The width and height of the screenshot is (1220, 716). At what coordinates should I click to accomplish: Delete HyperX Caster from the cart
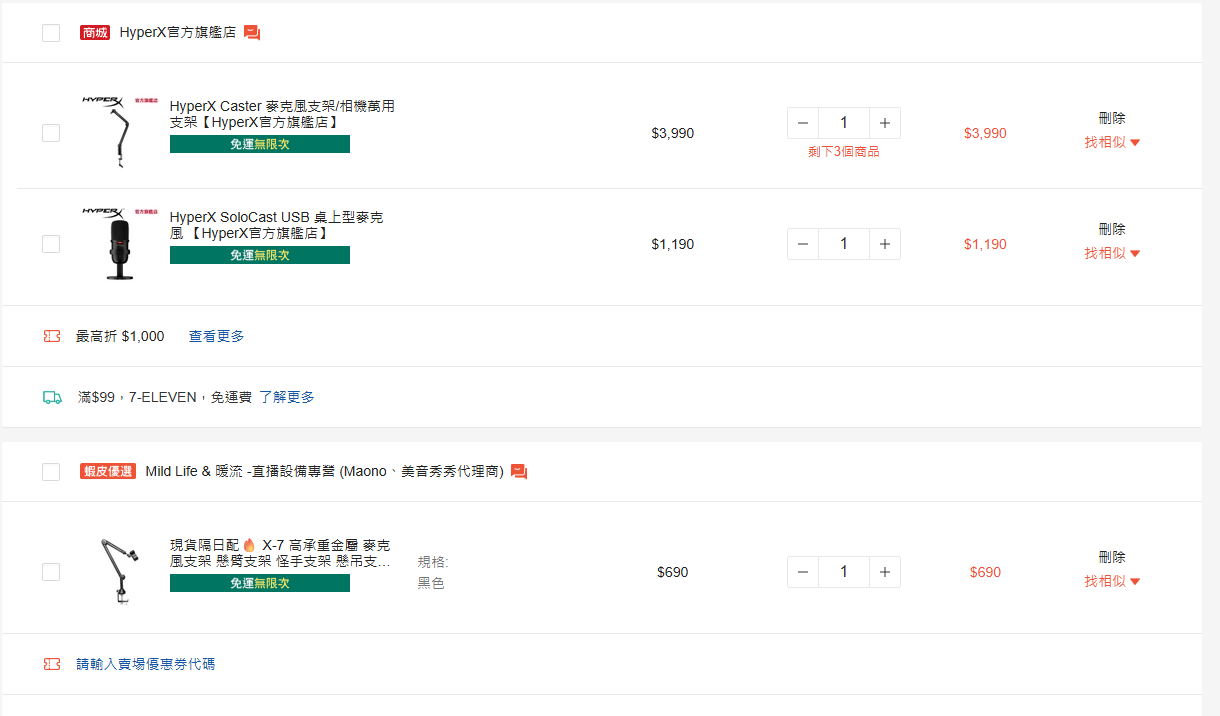1112,118
